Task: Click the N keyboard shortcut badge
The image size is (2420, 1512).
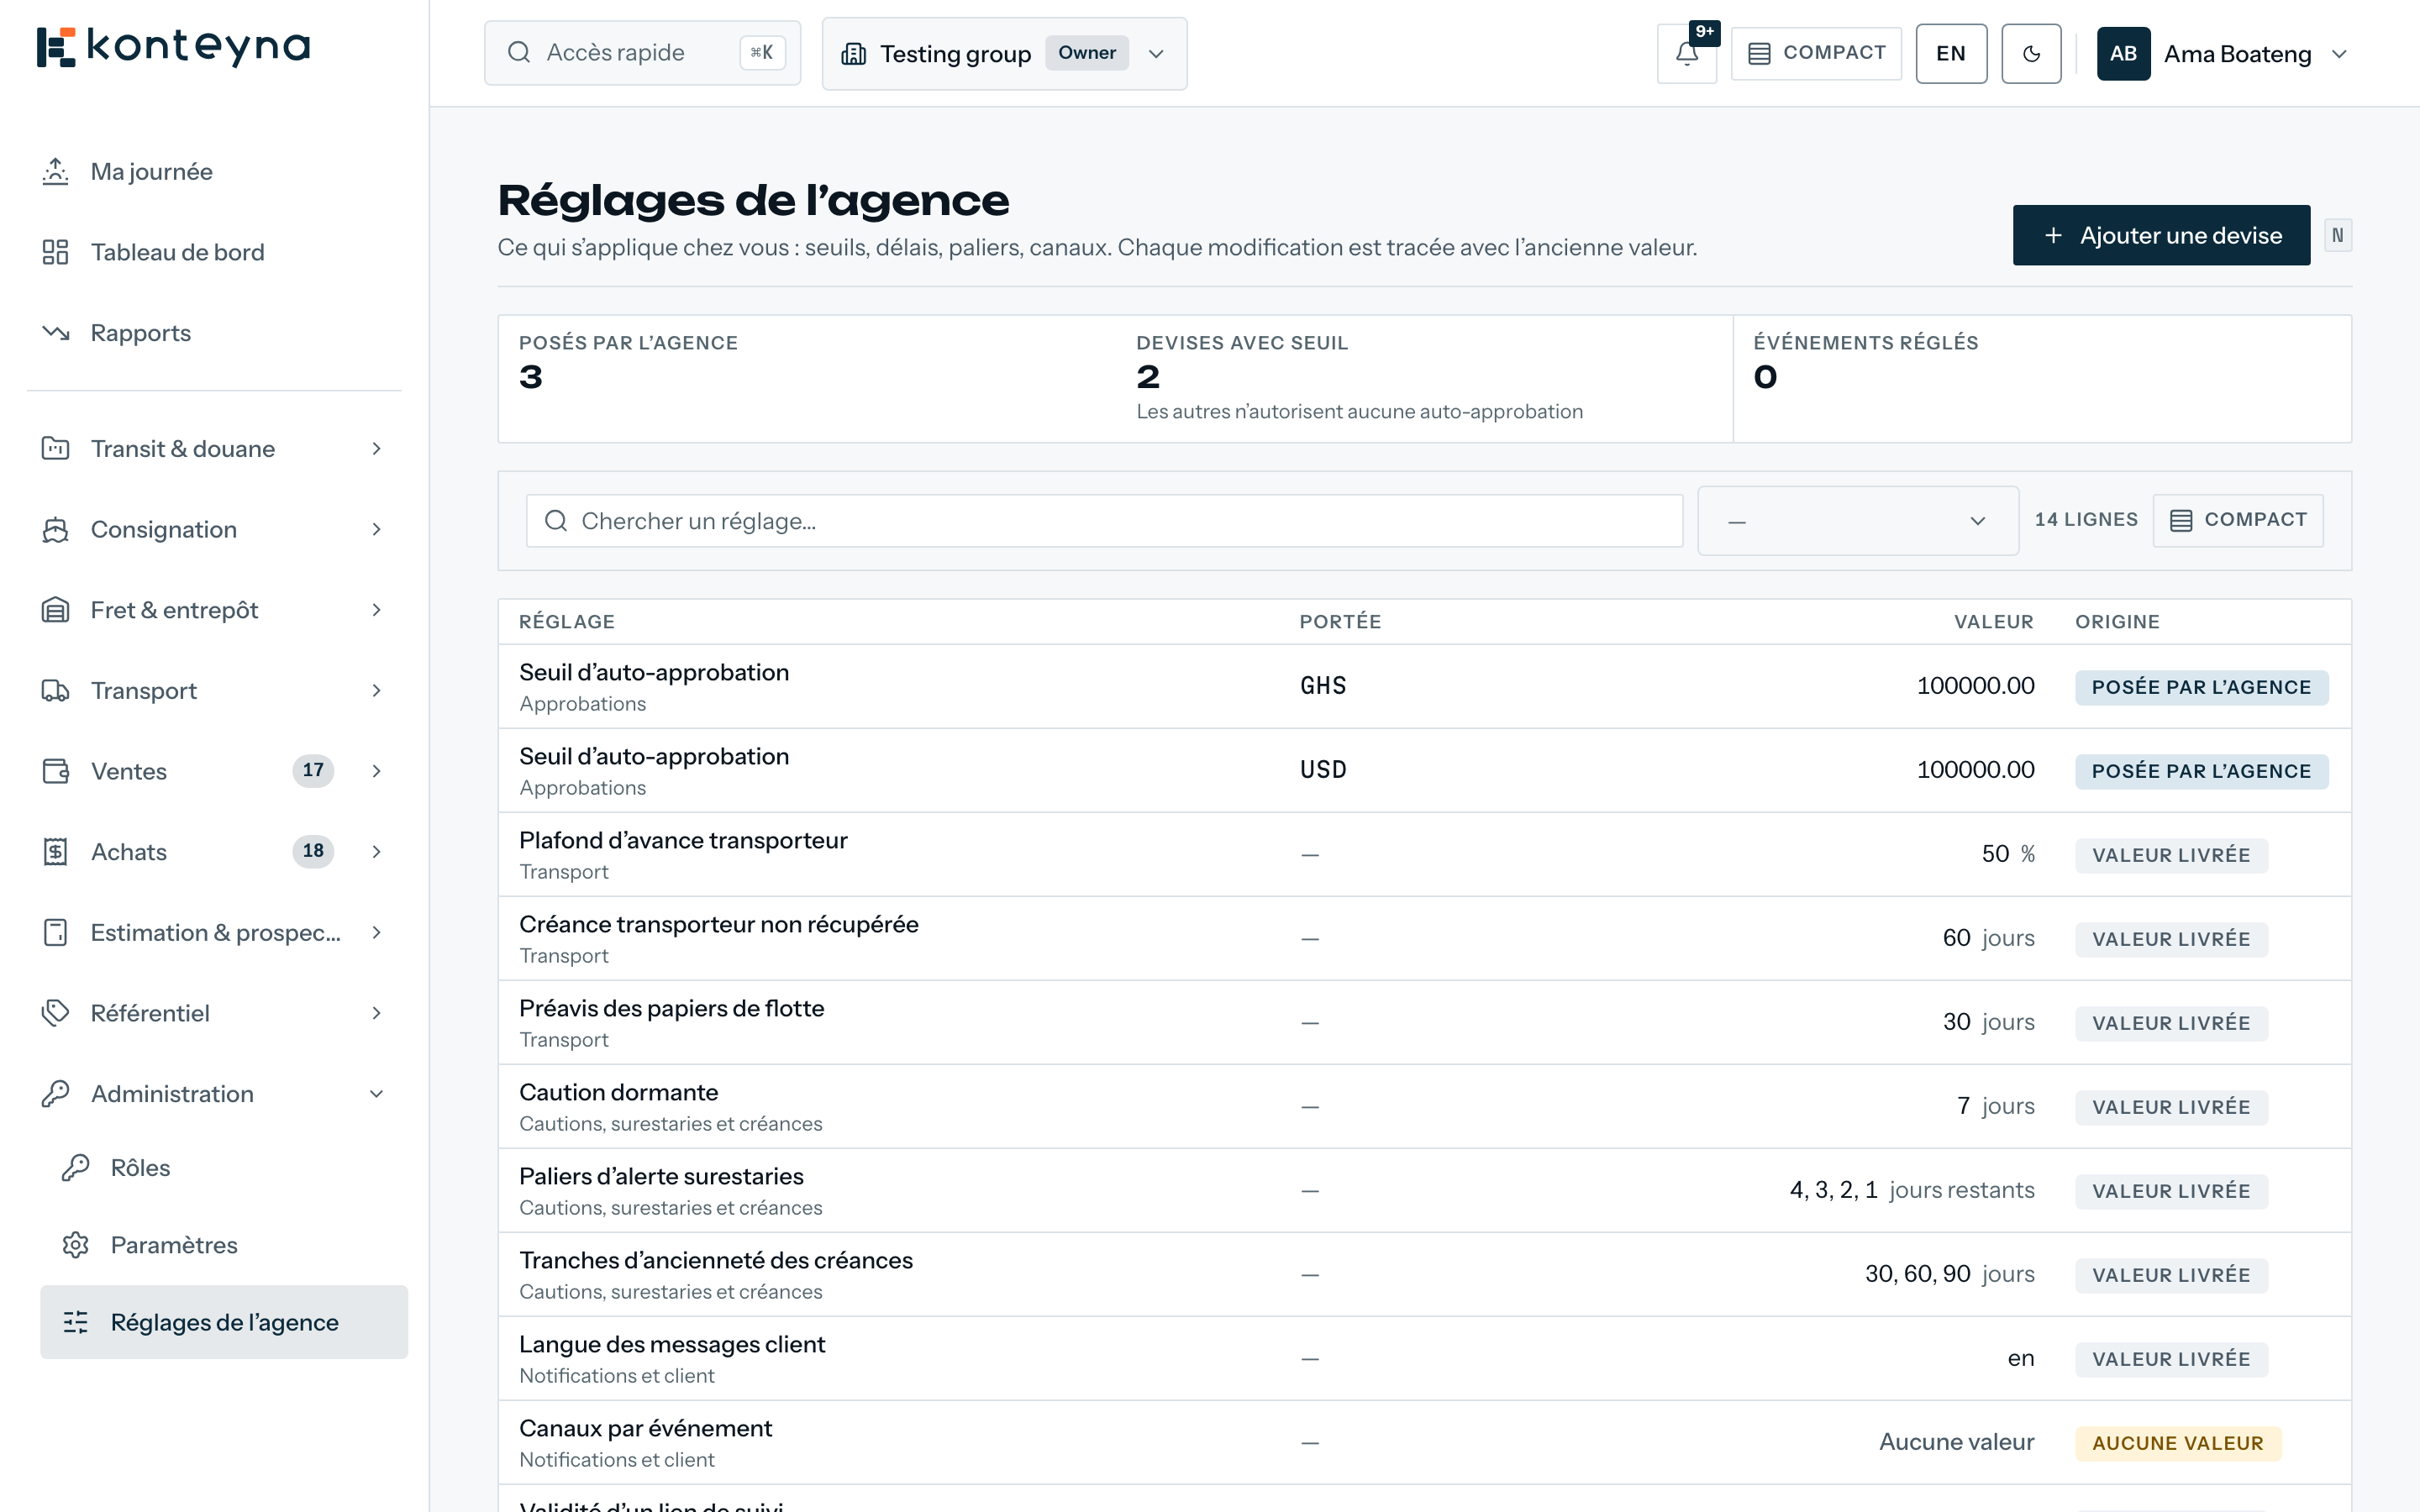Action: [x=2337, y=235]
